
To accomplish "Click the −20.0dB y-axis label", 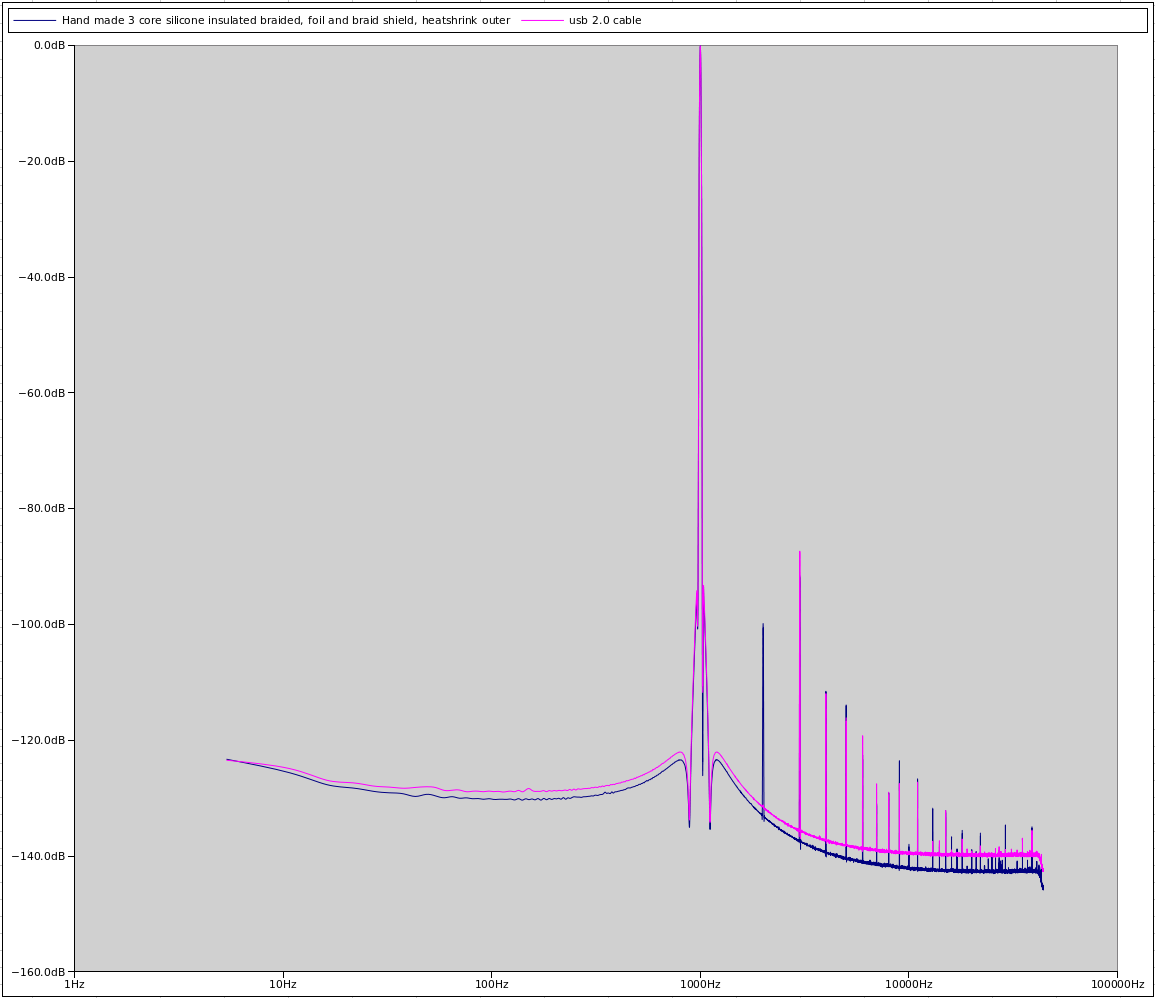I will (41, 161).
